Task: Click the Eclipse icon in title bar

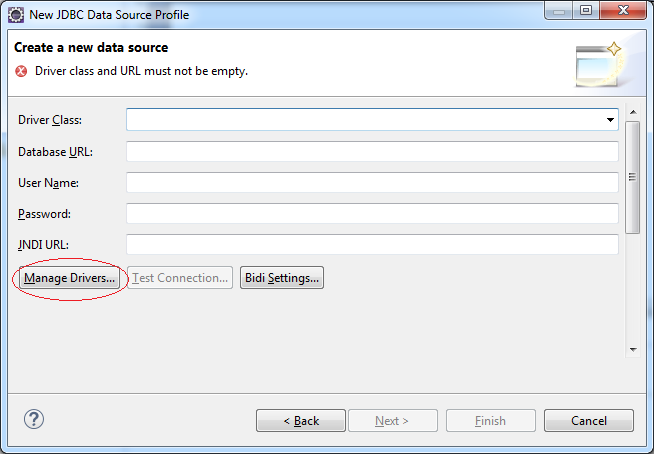Action: (16, 15)
